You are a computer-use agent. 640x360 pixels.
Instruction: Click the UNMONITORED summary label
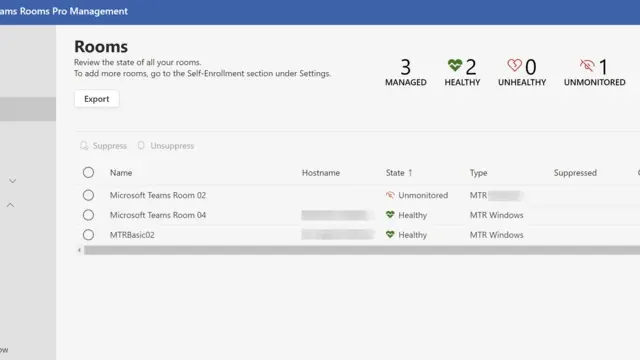595,82
